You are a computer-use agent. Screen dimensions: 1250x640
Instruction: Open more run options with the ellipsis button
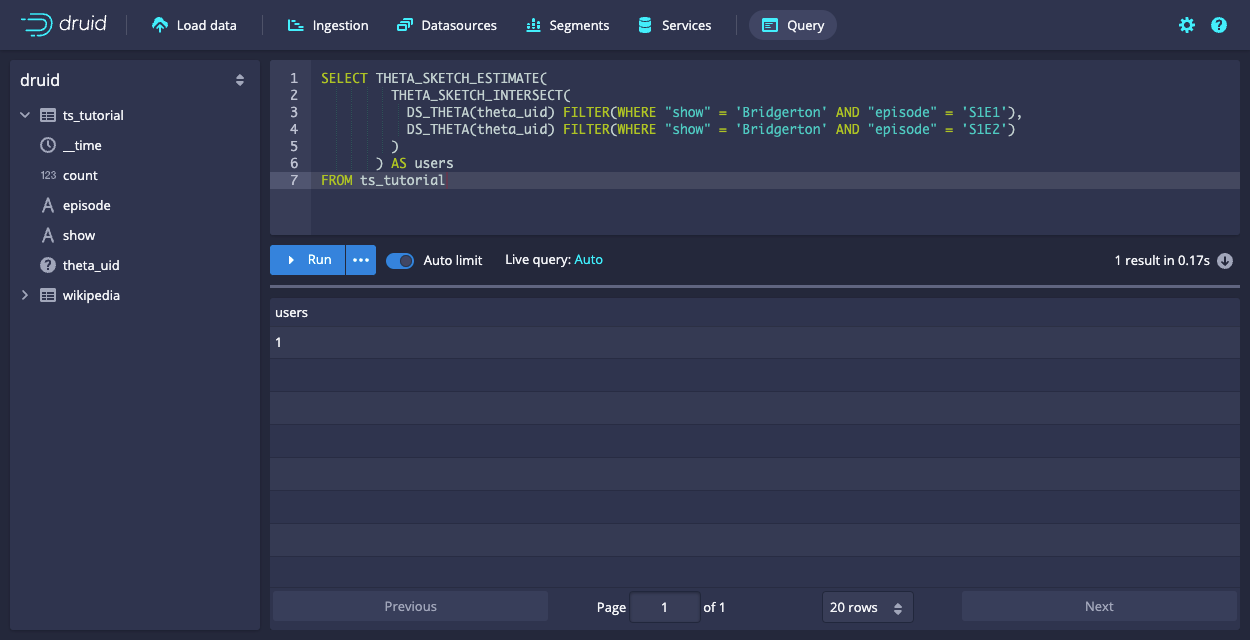point(360,260)
